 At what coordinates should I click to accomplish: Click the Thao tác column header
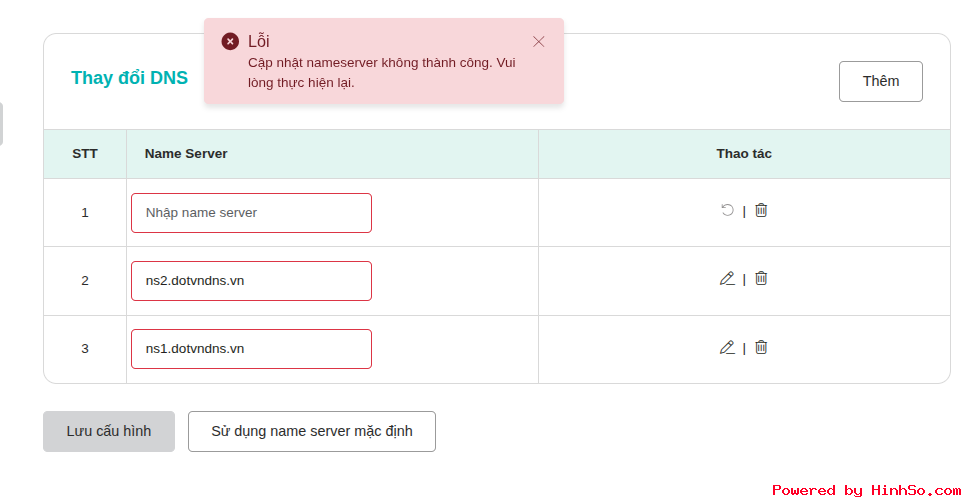pyautogui.click(x=743, y=154)
